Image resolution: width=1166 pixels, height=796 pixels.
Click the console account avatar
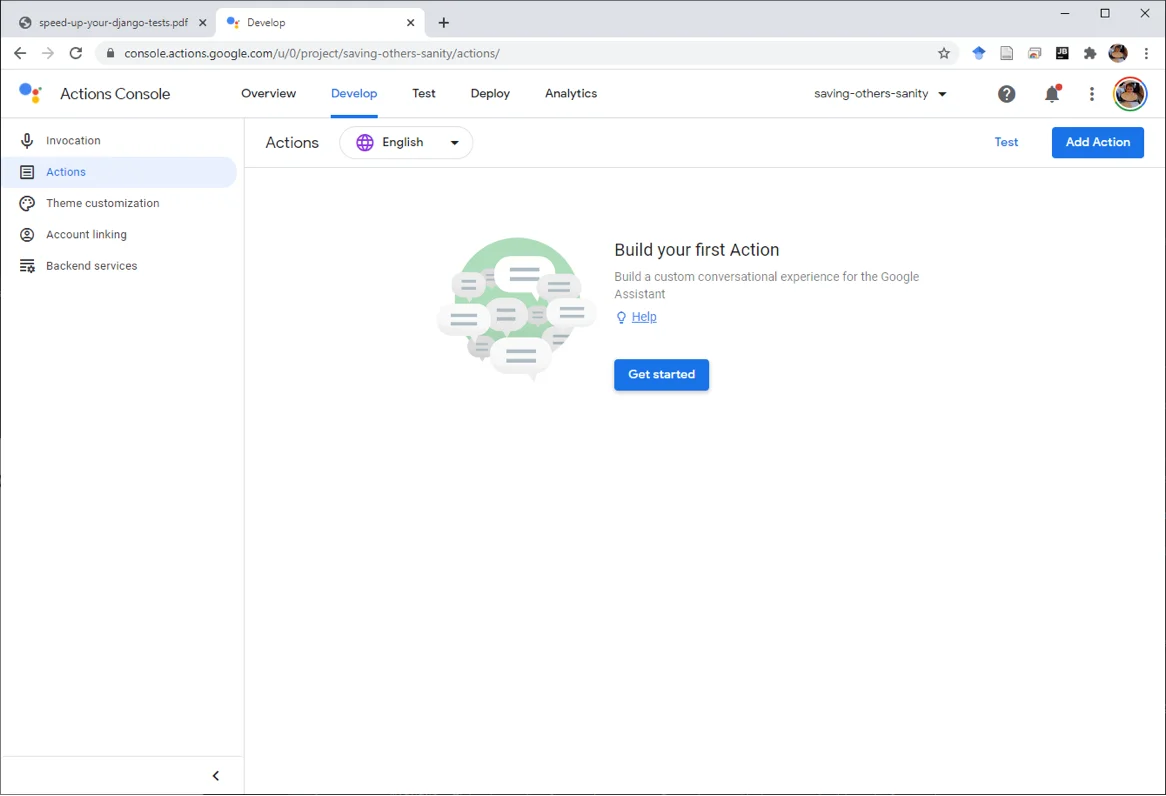coord(1130,94)
